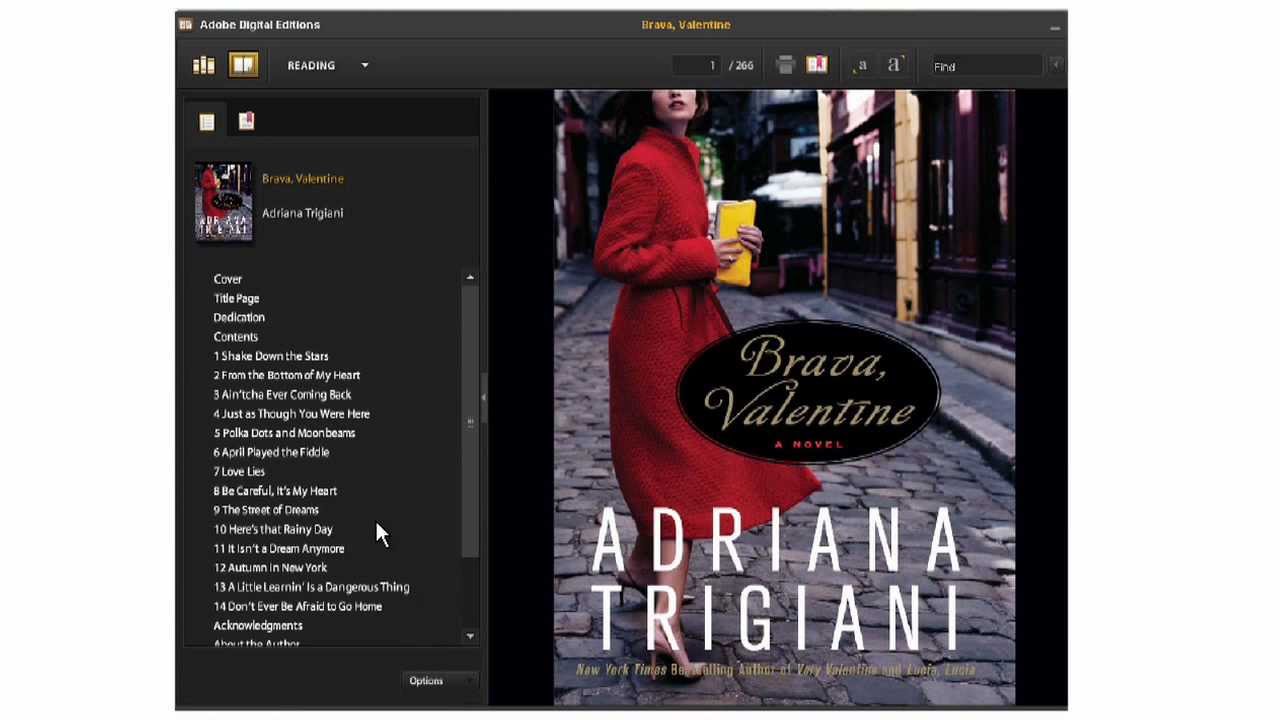Click contents list scroll-down arrow
The width and height of the screenshot is (1280, 720).
(470, 636)
